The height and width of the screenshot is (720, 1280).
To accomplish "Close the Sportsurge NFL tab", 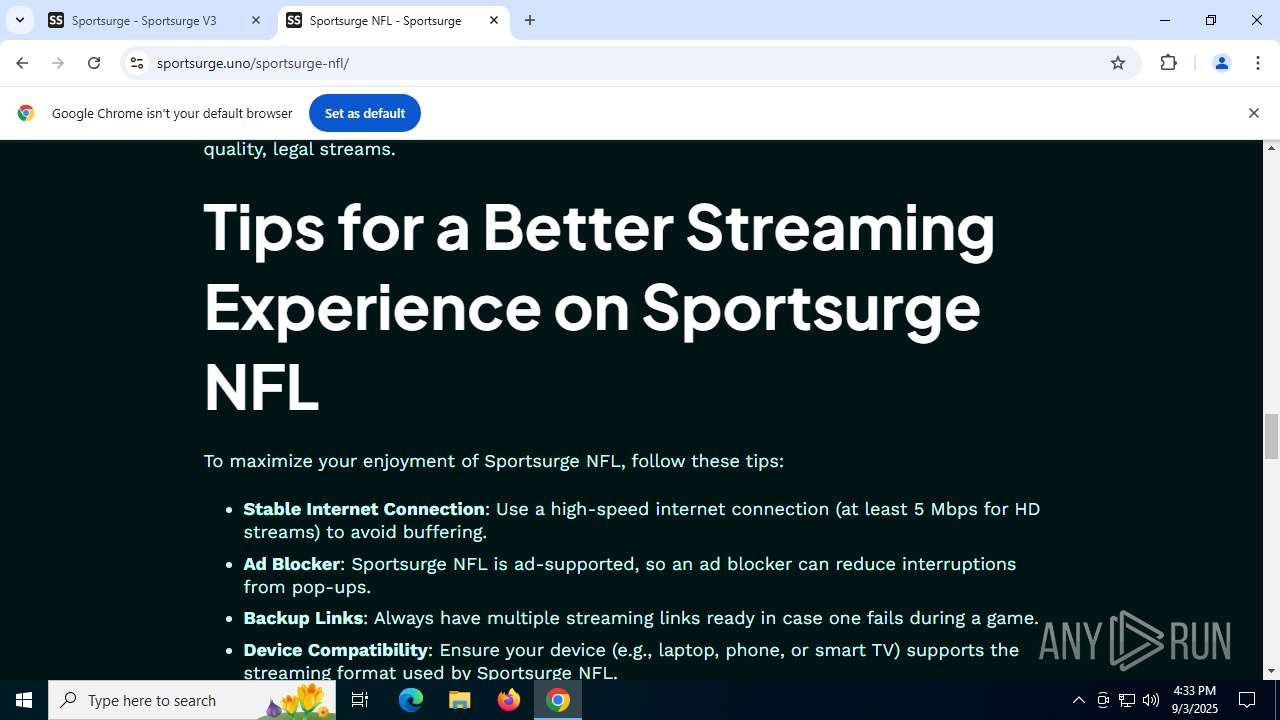I will [494, 20].
